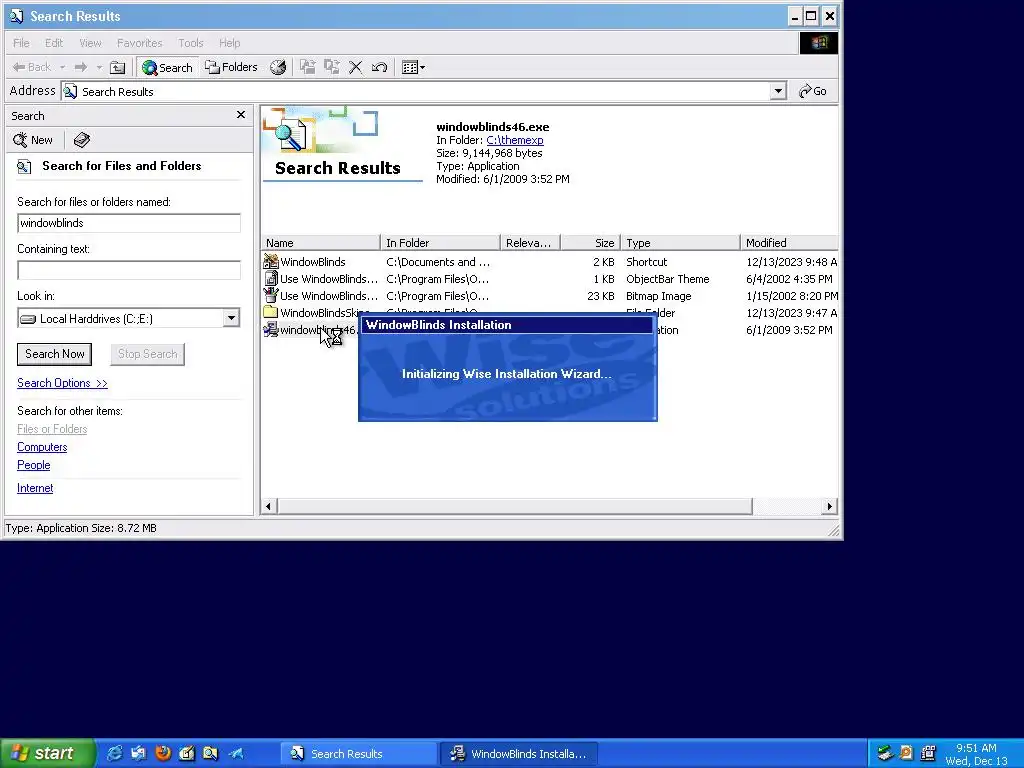Click the Undo toolbar icon
This screenshot has height=768, width=1024.
pyautogui.click(x=379, y=67)
